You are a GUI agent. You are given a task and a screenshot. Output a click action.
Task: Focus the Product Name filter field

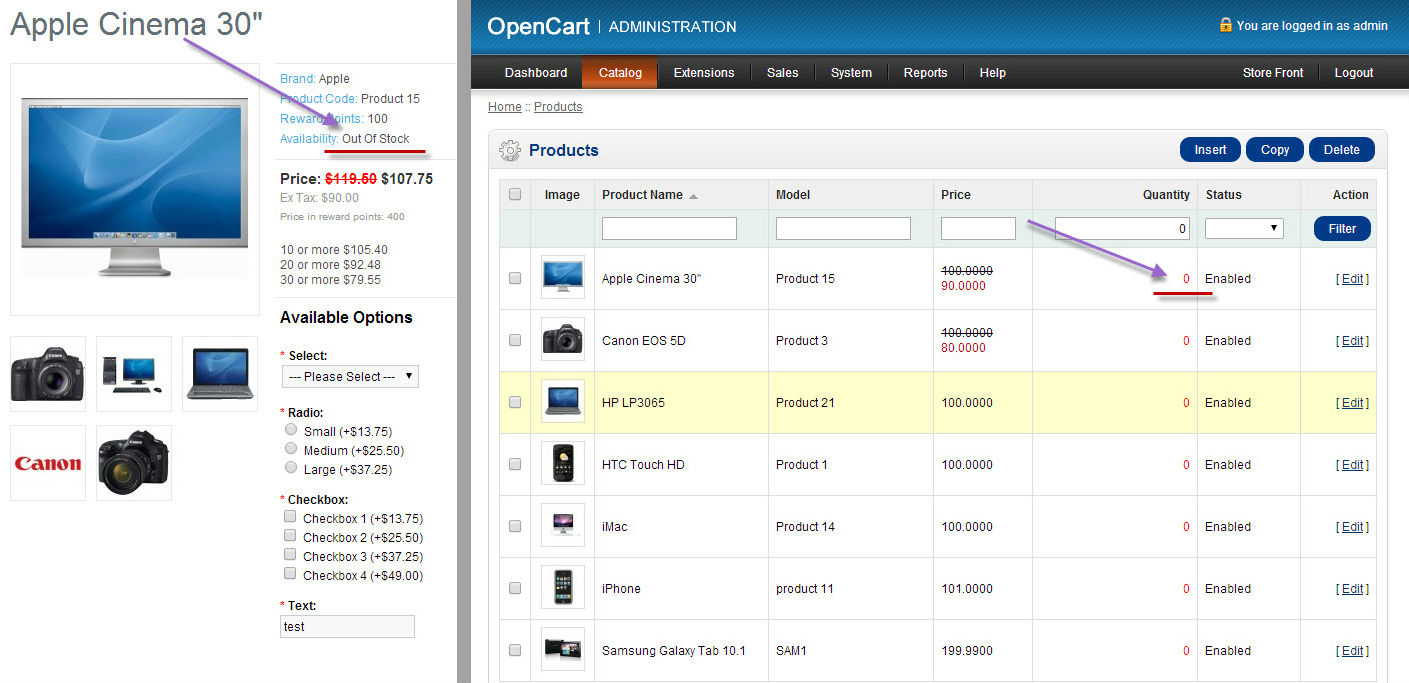[669, 229]
